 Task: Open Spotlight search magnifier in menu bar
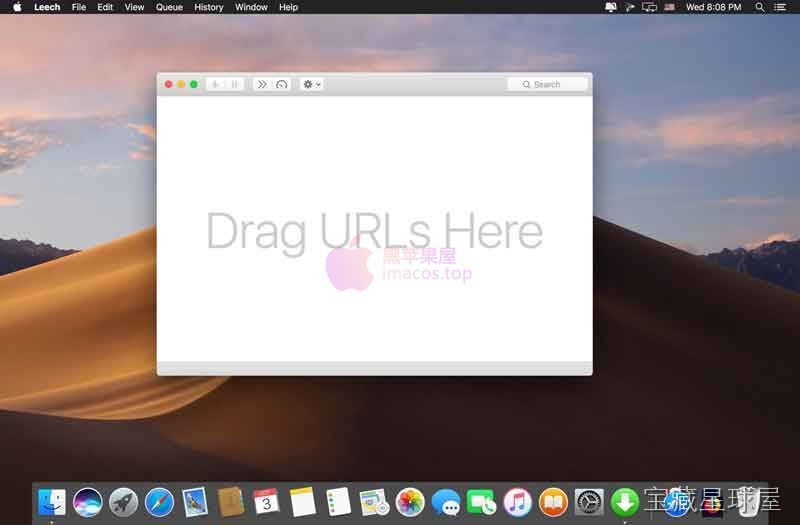click(760, 7)
